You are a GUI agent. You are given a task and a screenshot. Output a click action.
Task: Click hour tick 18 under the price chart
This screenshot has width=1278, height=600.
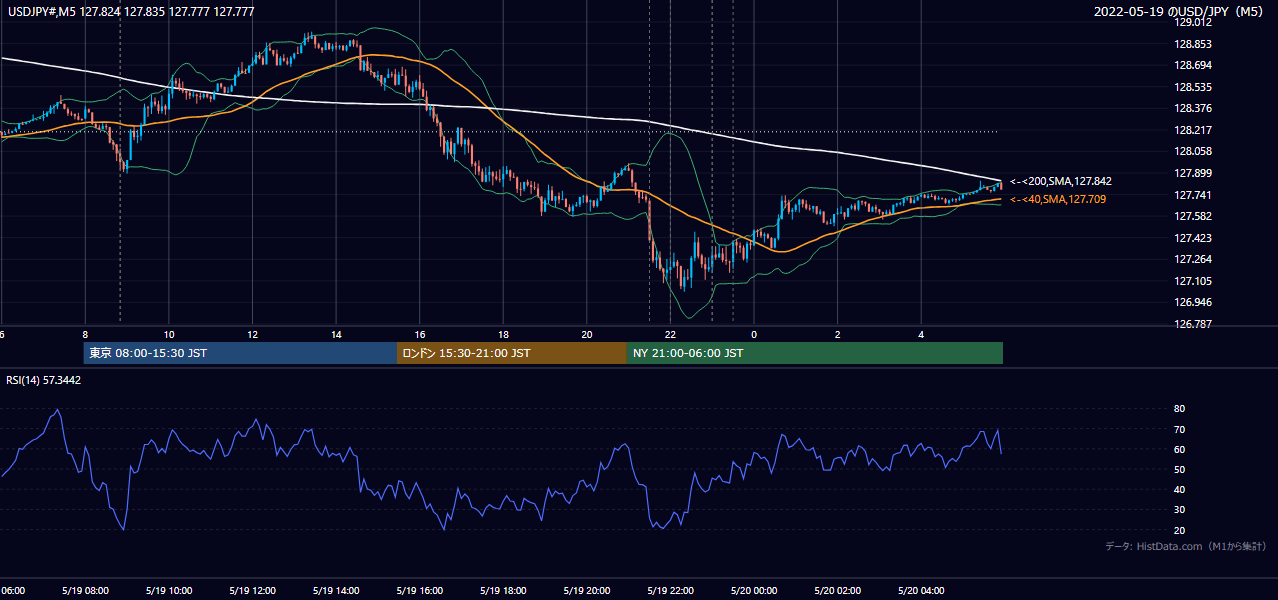[504, 334]
